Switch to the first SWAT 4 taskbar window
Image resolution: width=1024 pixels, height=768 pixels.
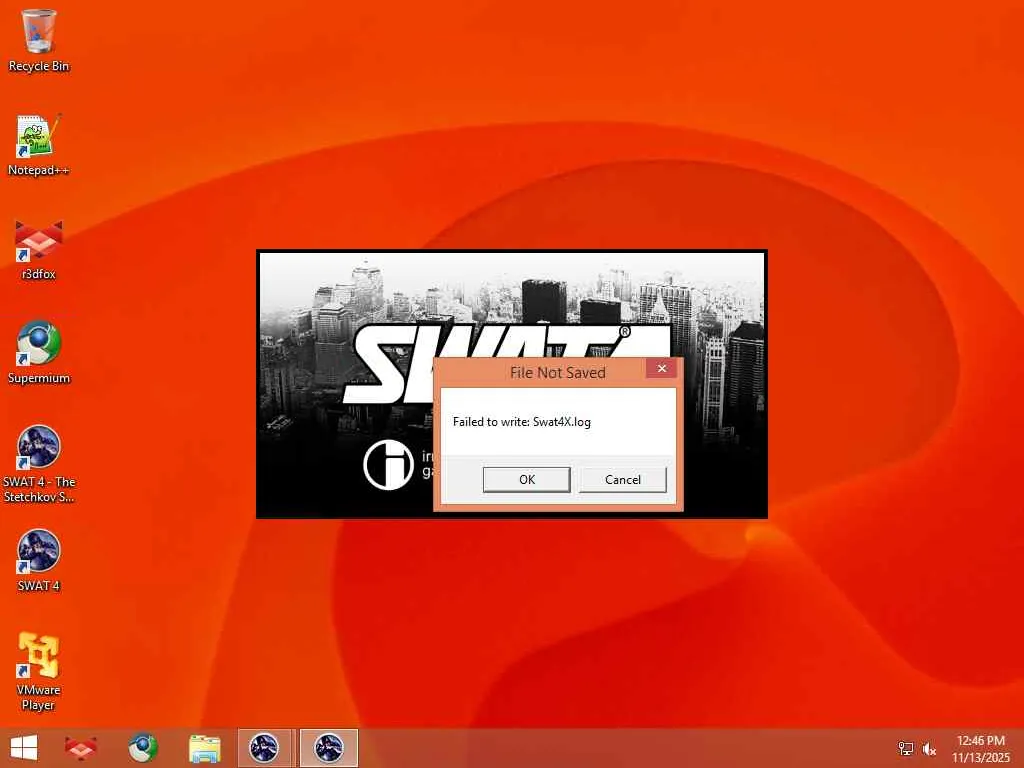(x=265, y=748)
